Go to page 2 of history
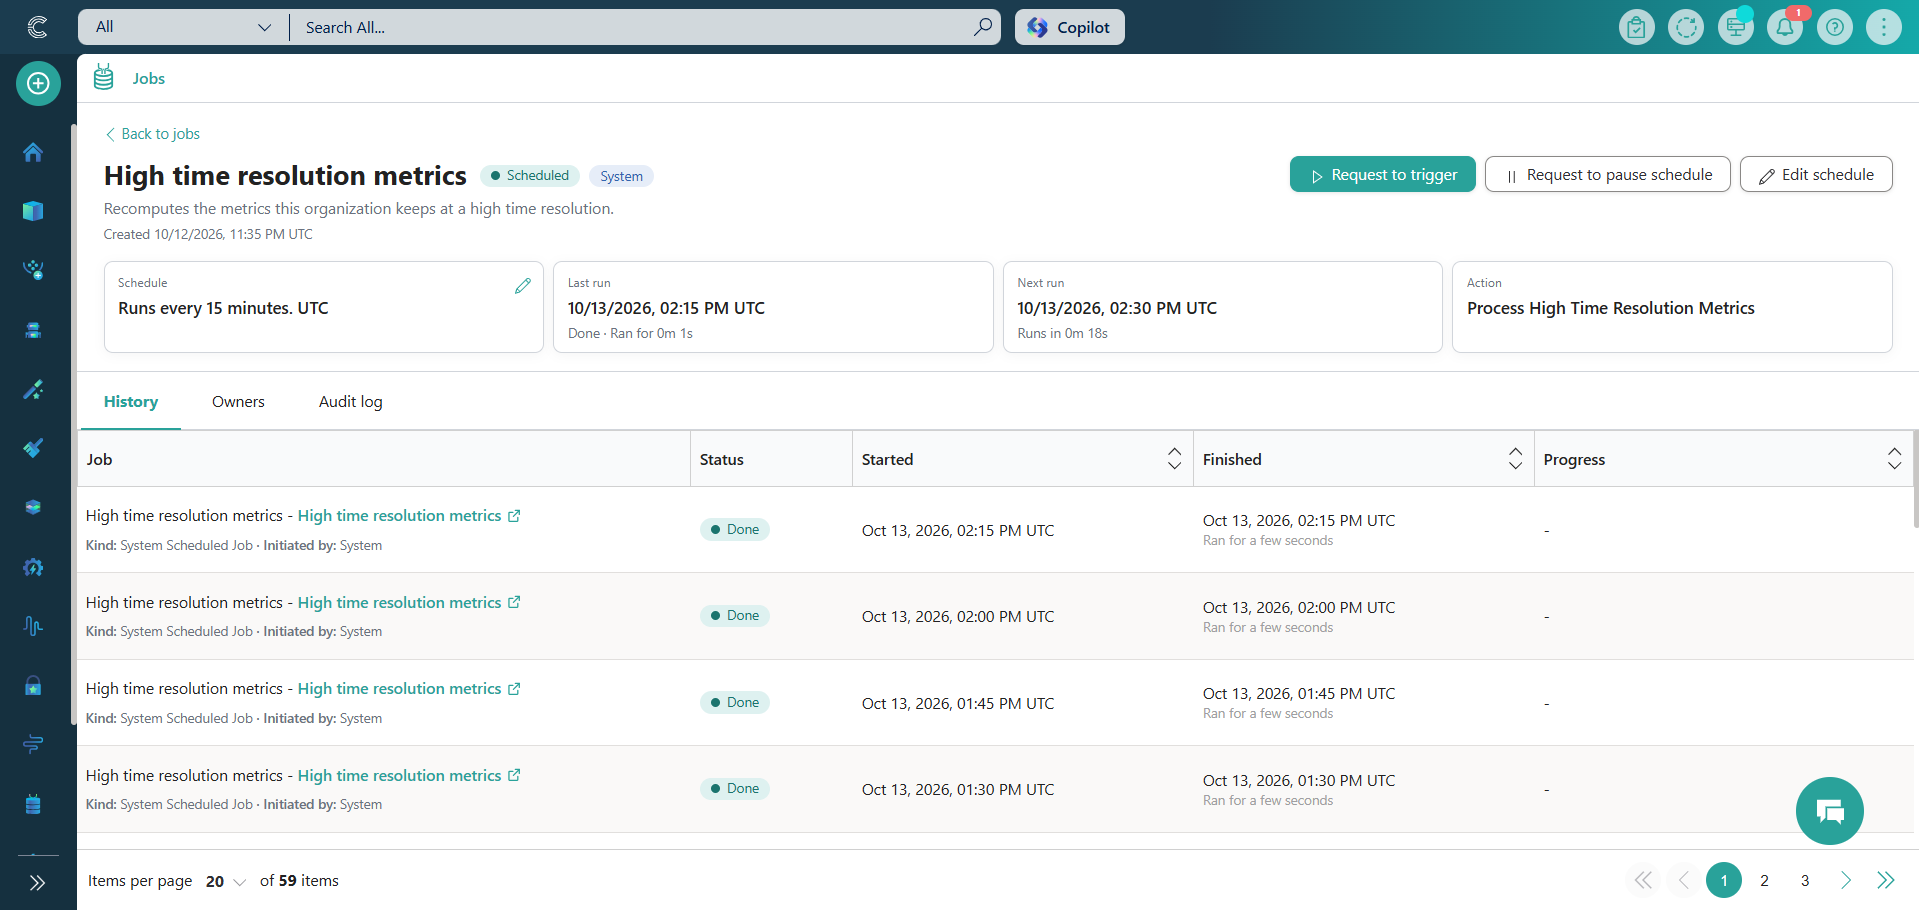 point(1764,880)
